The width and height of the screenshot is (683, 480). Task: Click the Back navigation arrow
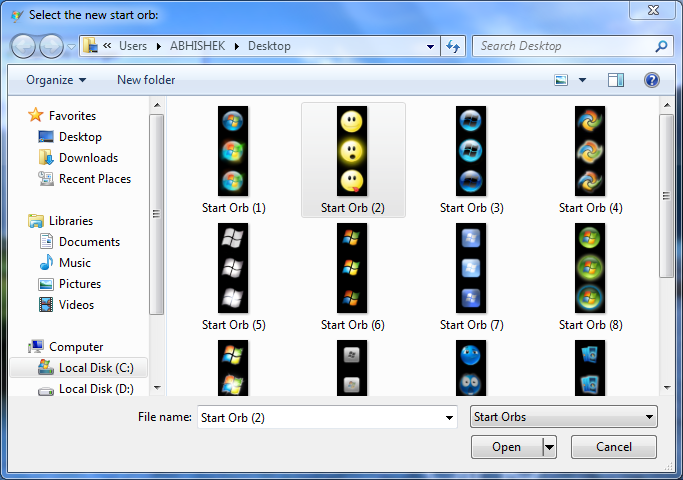(x=23, y=46)
